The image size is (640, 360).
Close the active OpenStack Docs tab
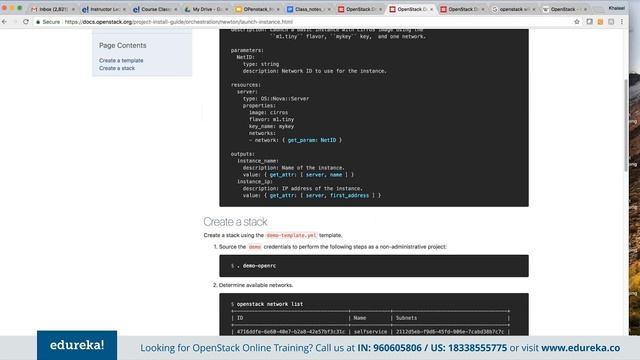tap(431, 9)
